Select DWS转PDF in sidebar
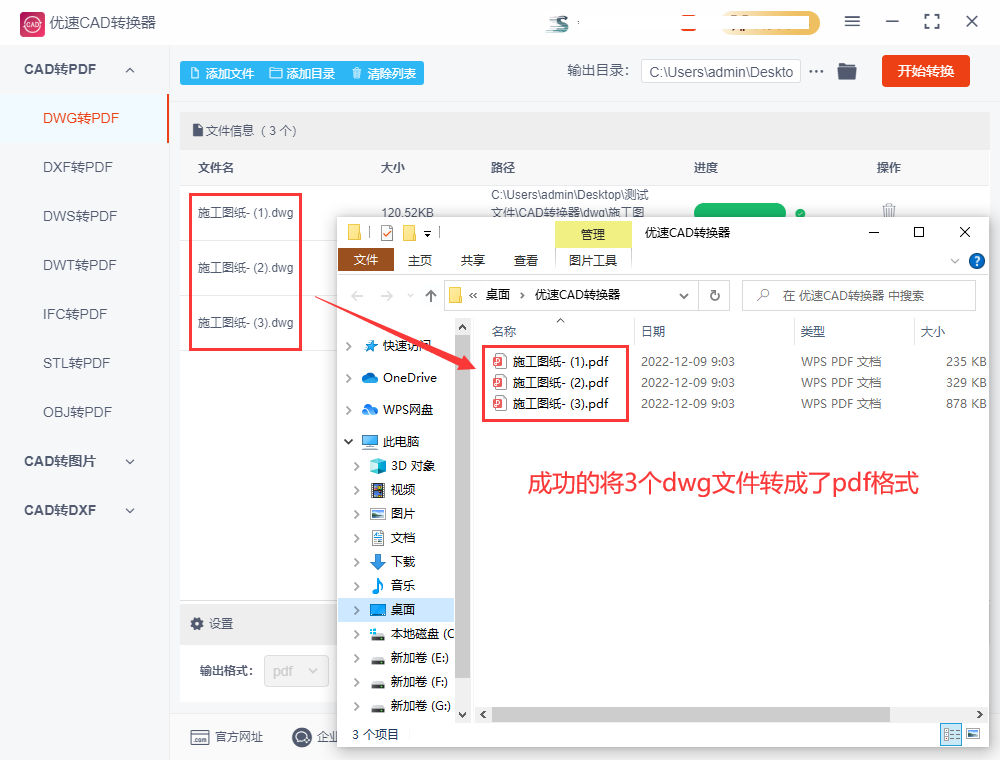 tap(80, 216)
